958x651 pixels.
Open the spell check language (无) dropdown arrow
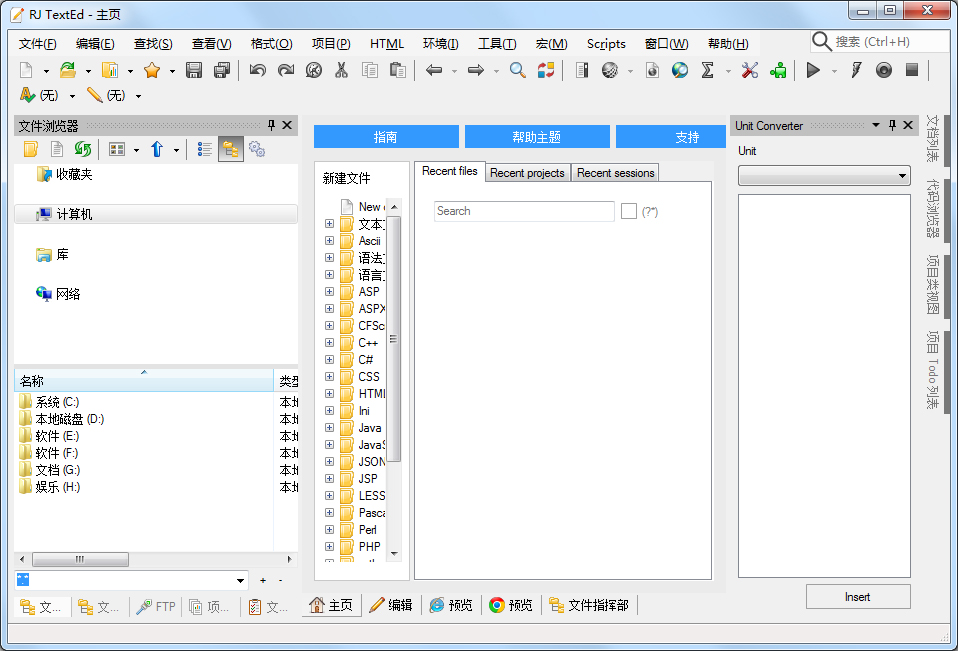point(72,96)
